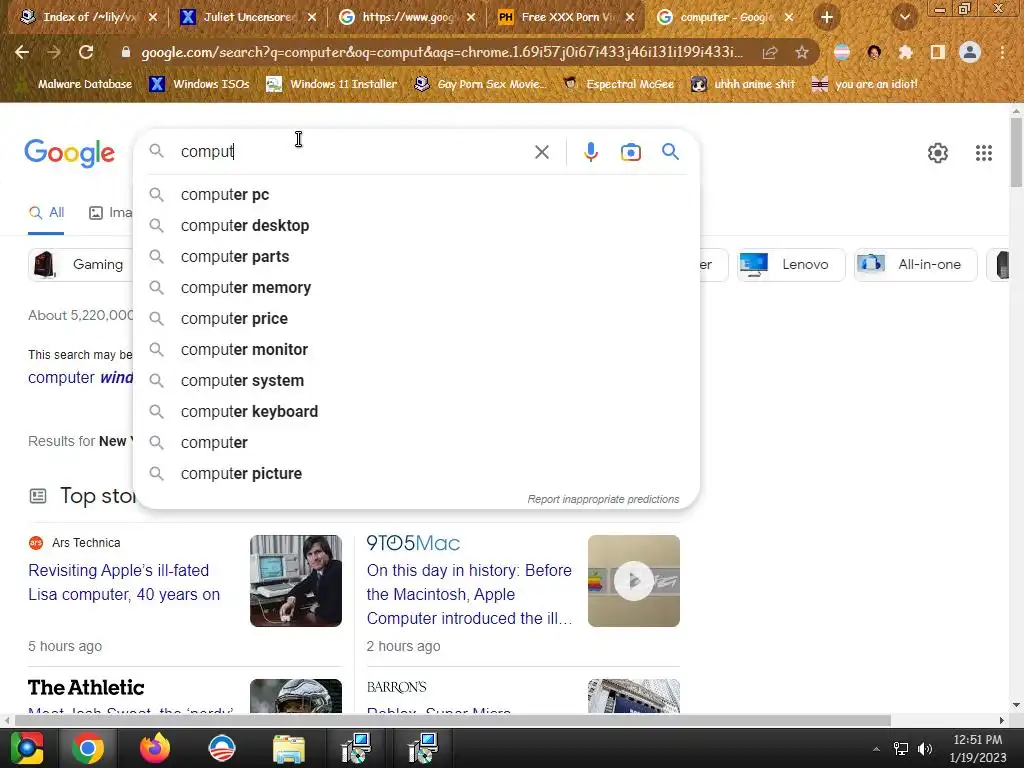Open the Espectral McGee bookmark

click(618, 84)
